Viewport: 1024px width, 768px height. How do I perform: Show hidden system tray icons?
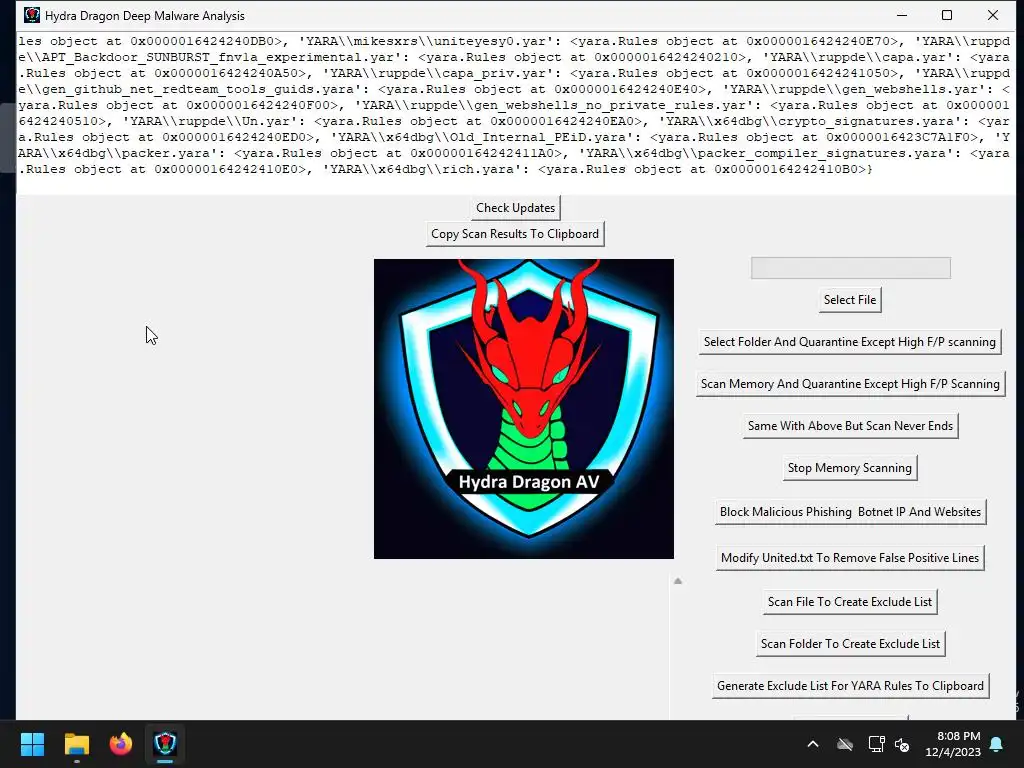coord(813,744)
